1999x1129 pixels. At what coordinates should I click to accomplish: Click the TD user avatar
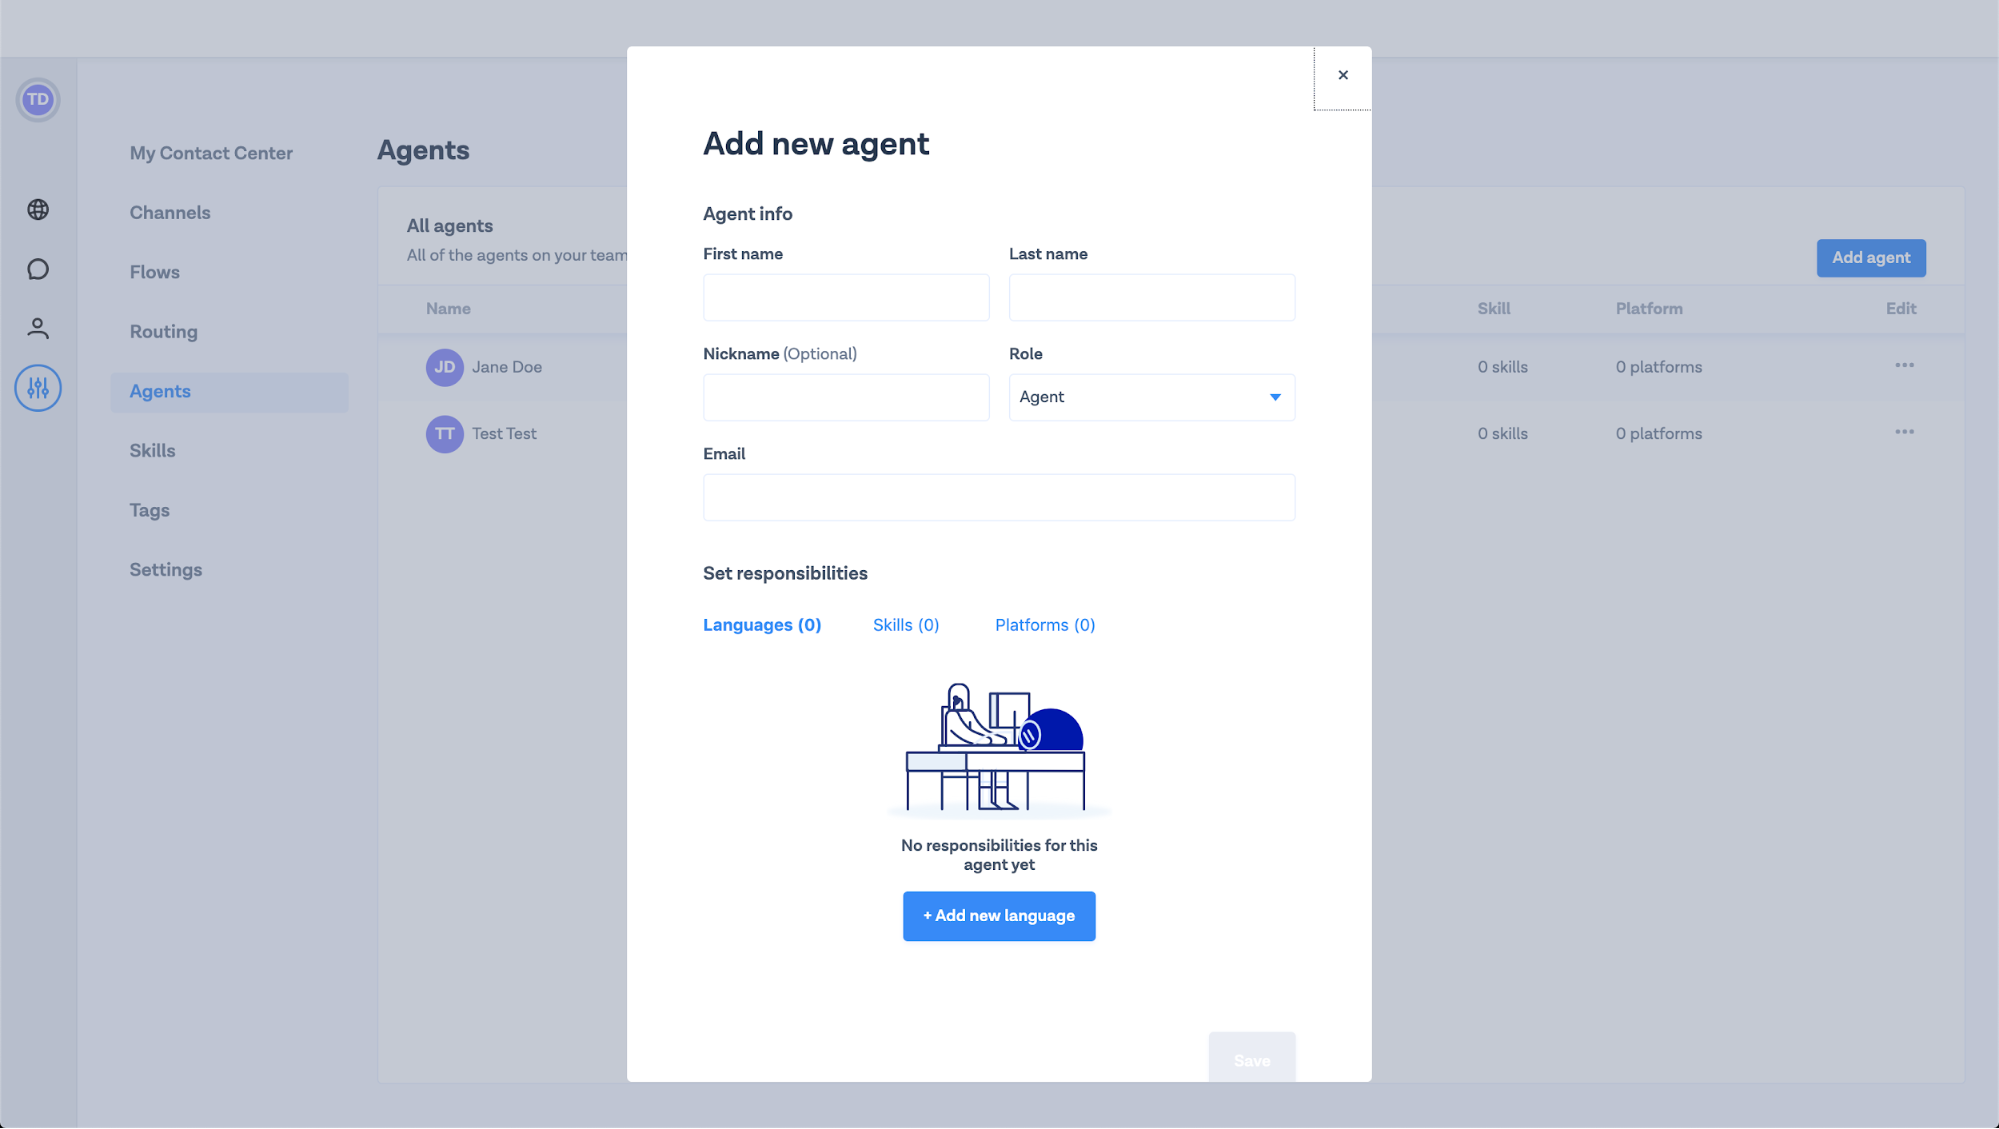pos(38,100)
